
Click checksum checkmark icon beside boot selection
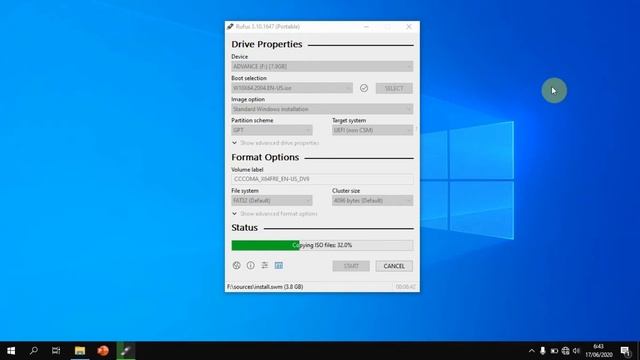click(x=364, y=88)
